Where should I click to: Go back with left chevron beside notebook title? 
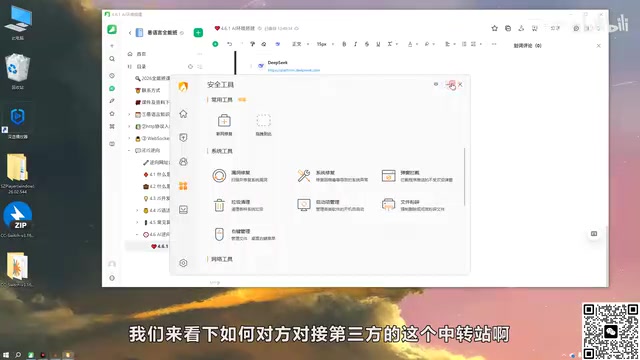pos(130,33)
